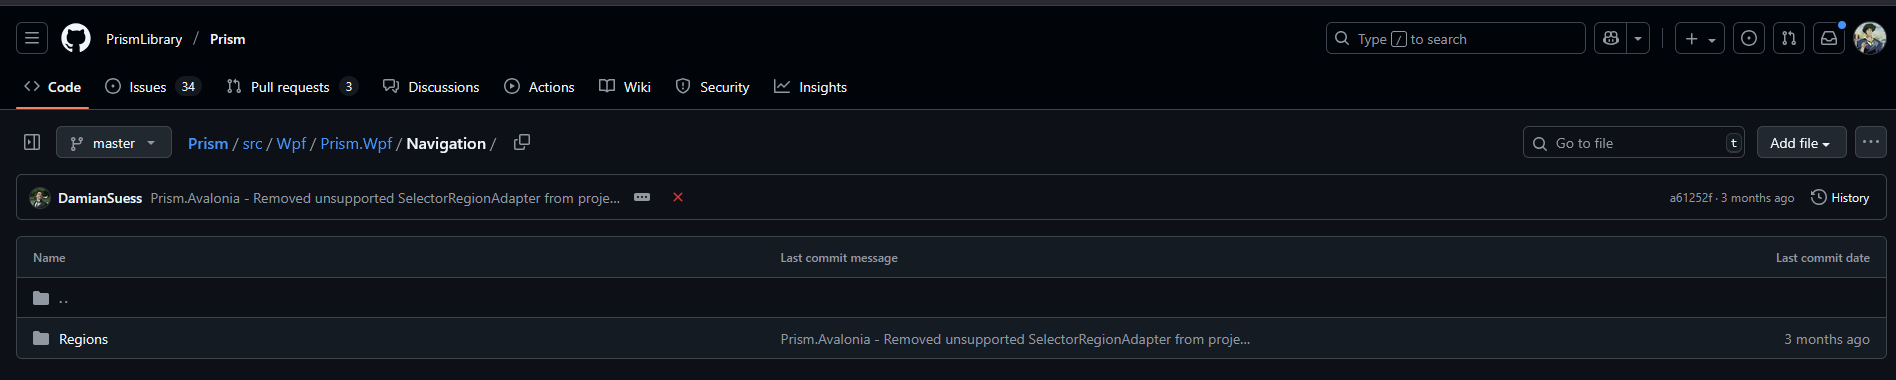Toggle the file tree side panel
1896x380 pixels.
32,143
